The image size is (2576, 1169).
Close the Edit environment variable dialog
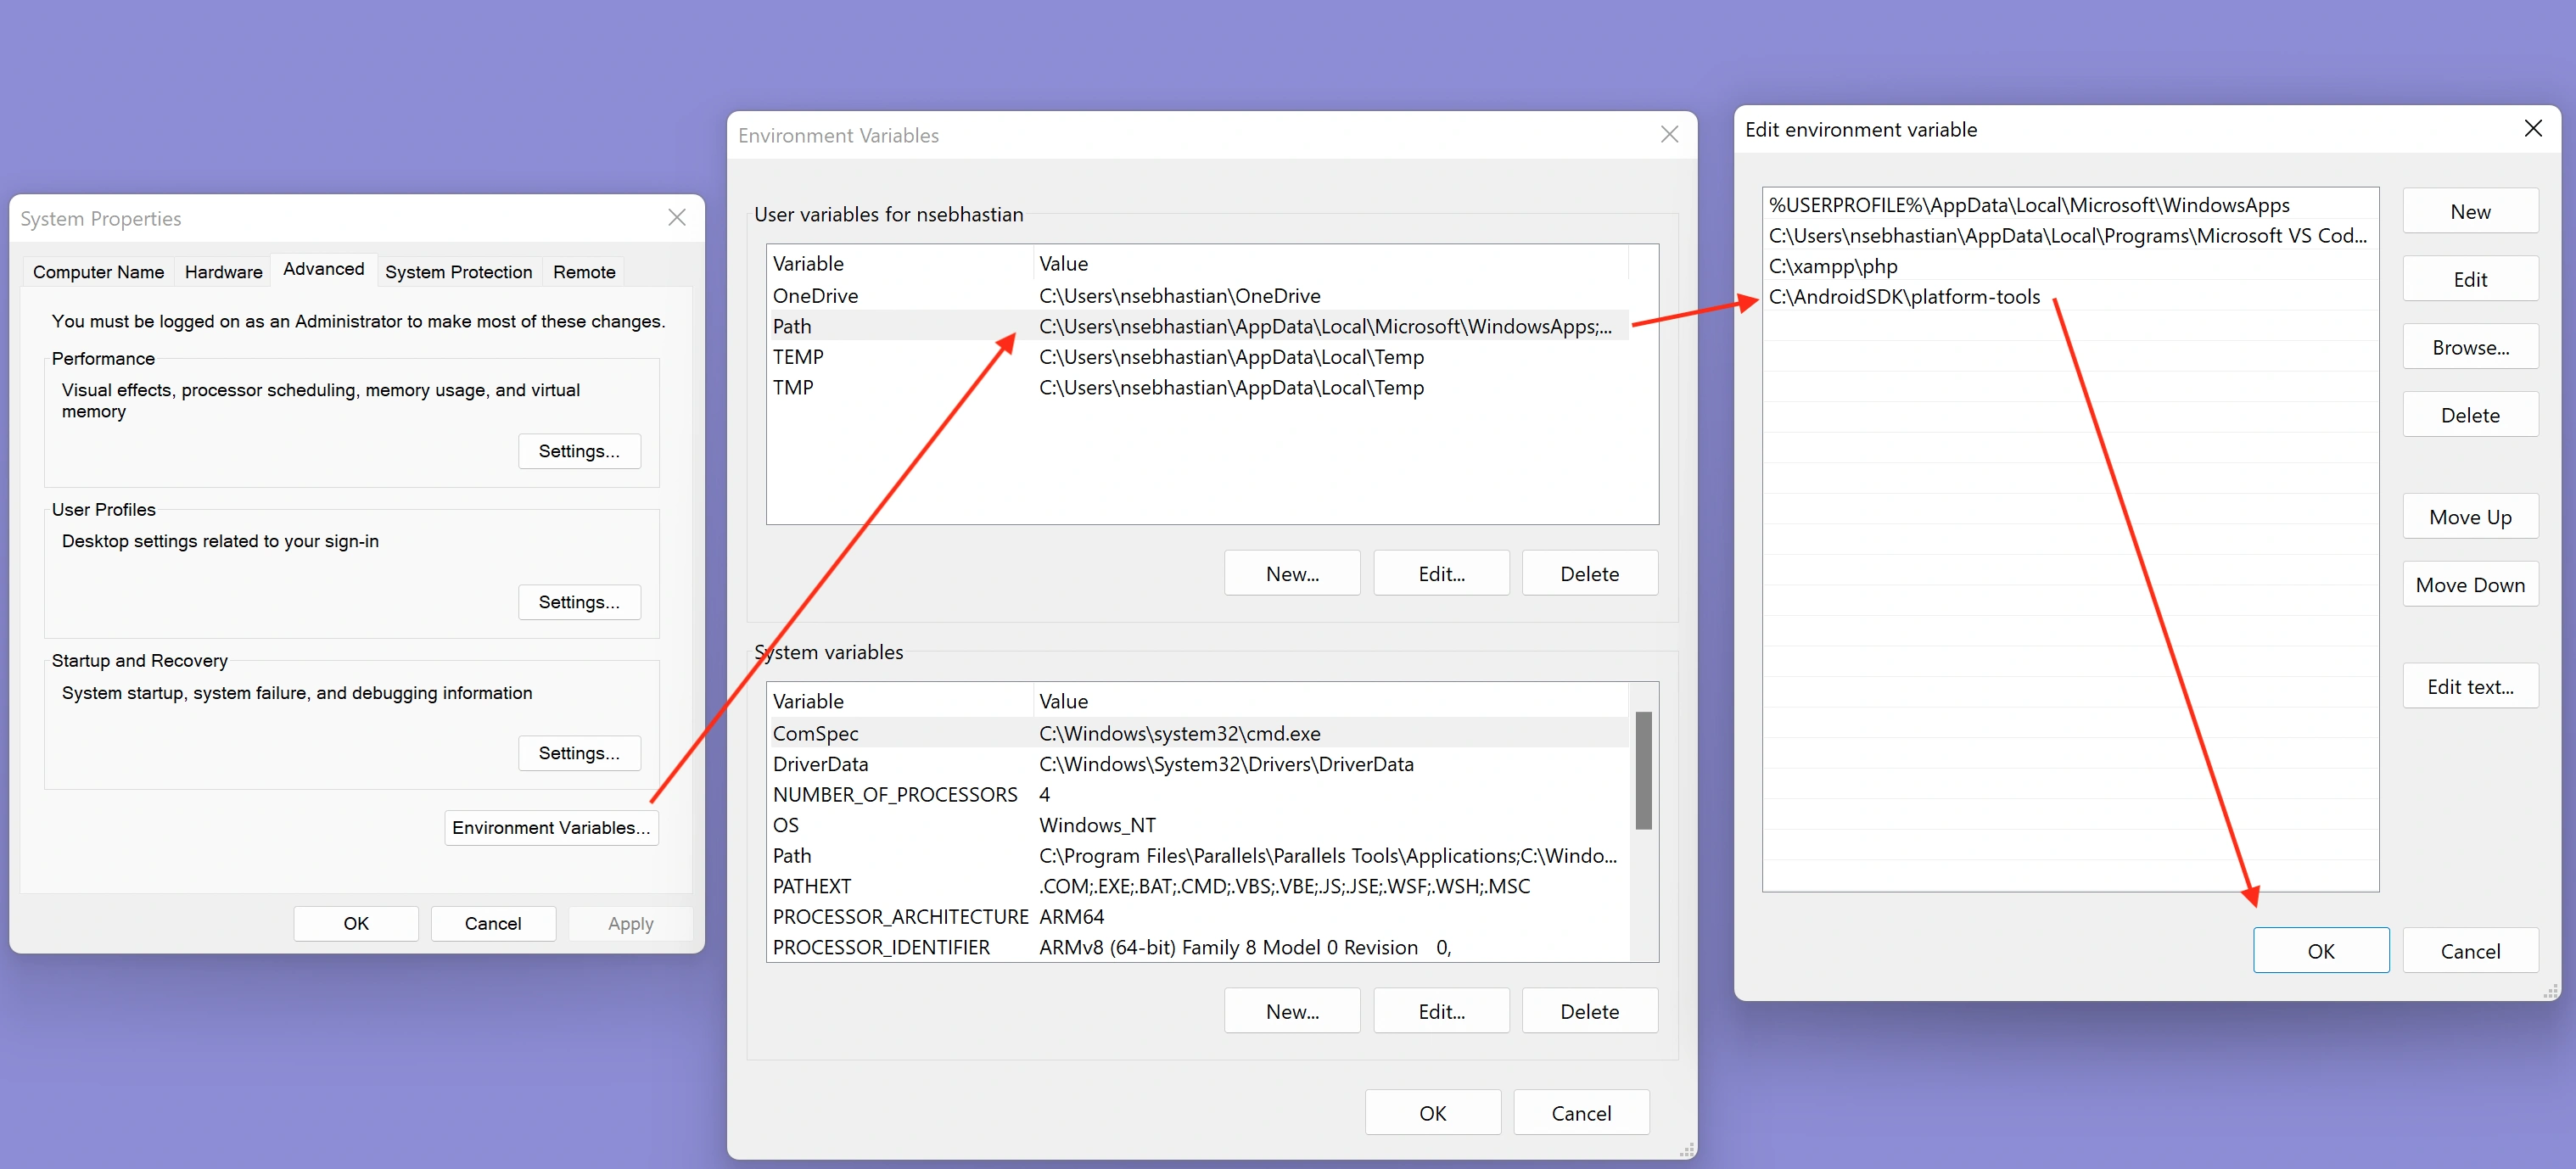pos(2532,128)
